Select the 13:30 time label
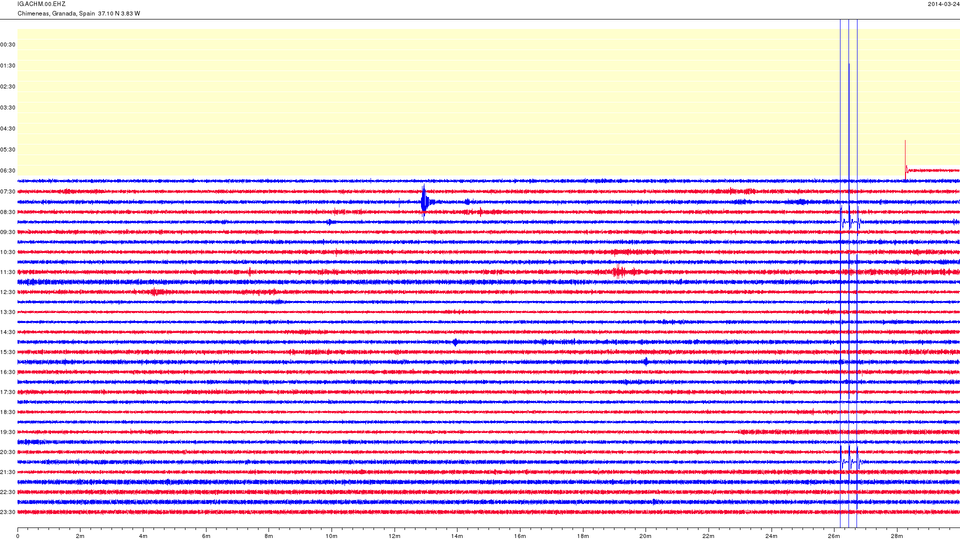Viewport: 960px width, 540px height. (8, 312)
